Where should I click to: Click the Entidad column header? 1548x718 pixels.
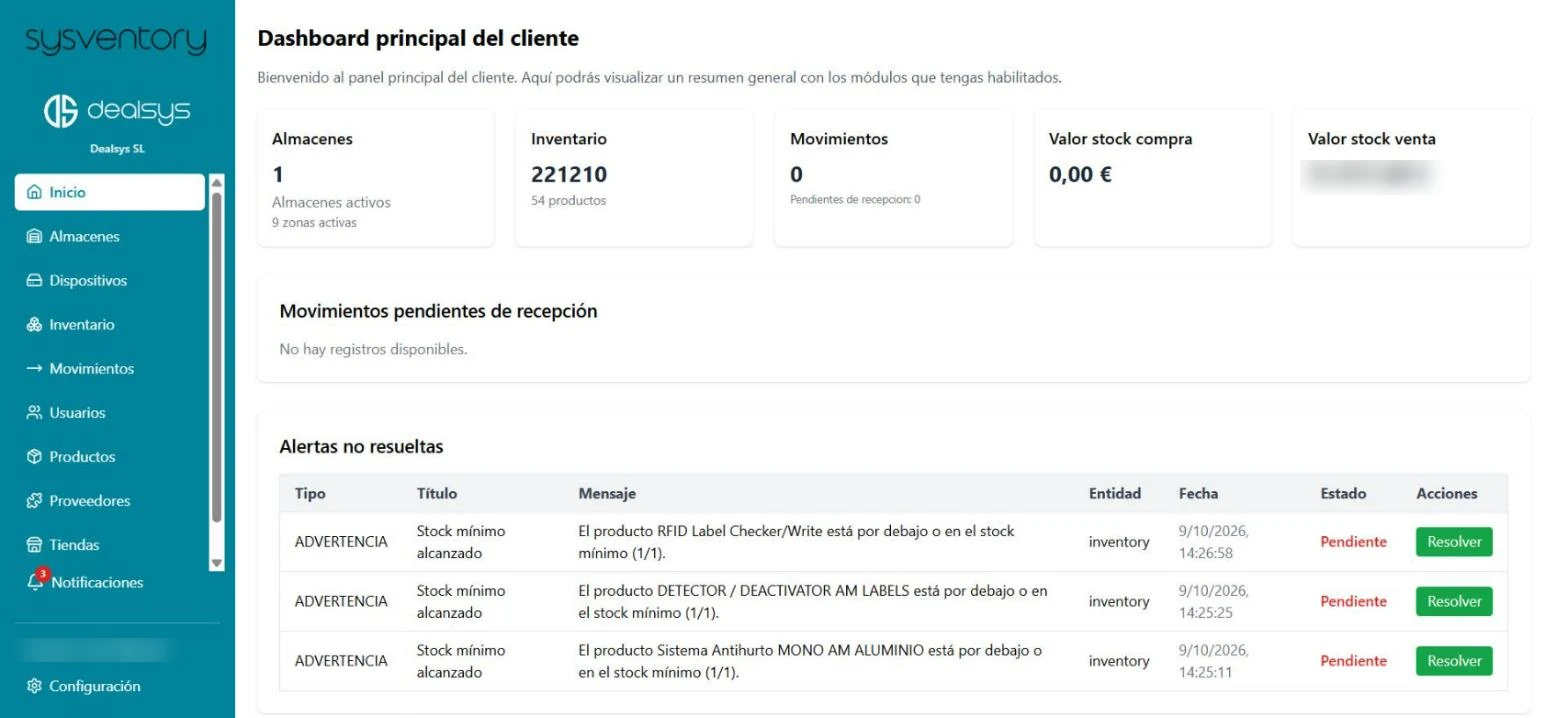pos(1115,493)
